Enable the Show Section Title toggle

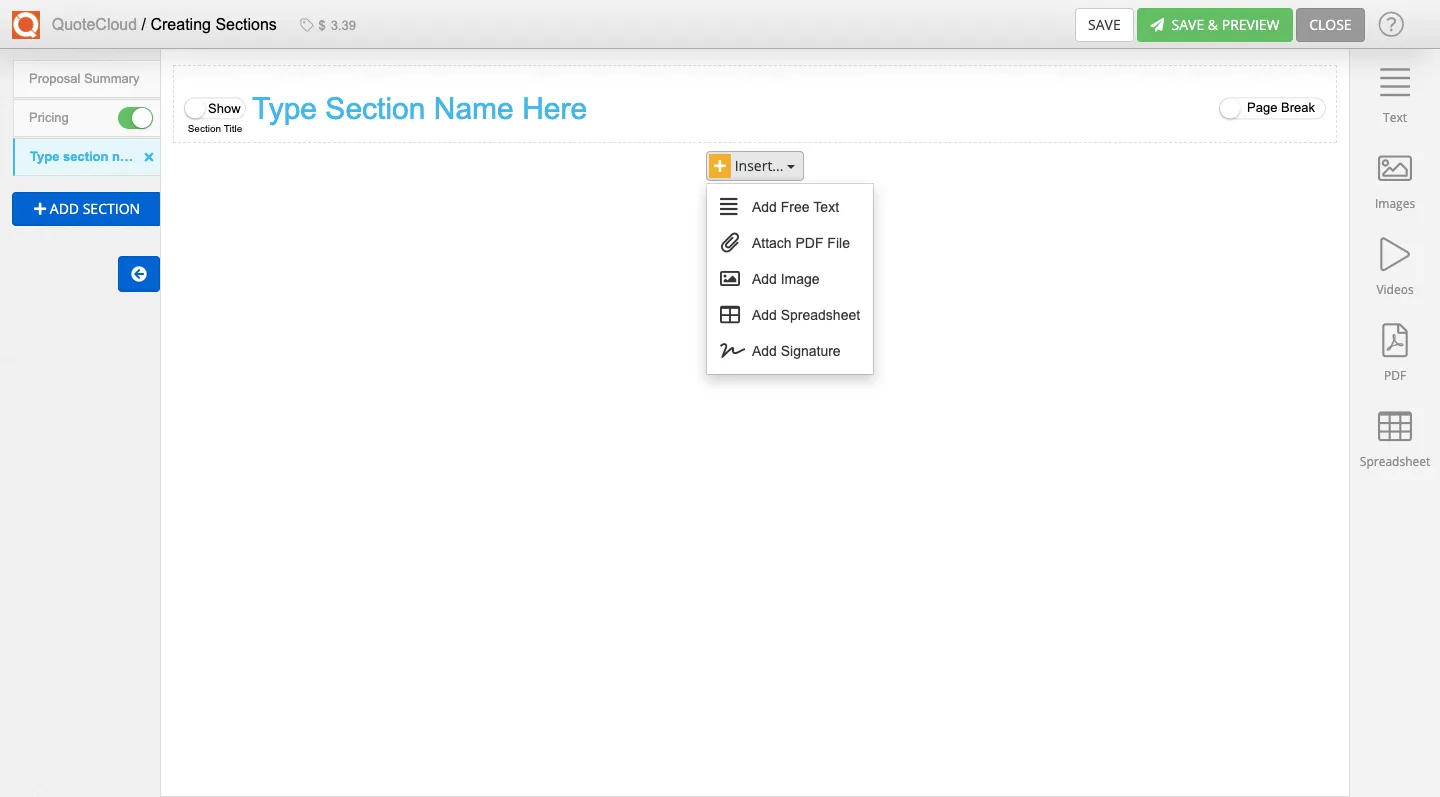(x=198, y=108)
